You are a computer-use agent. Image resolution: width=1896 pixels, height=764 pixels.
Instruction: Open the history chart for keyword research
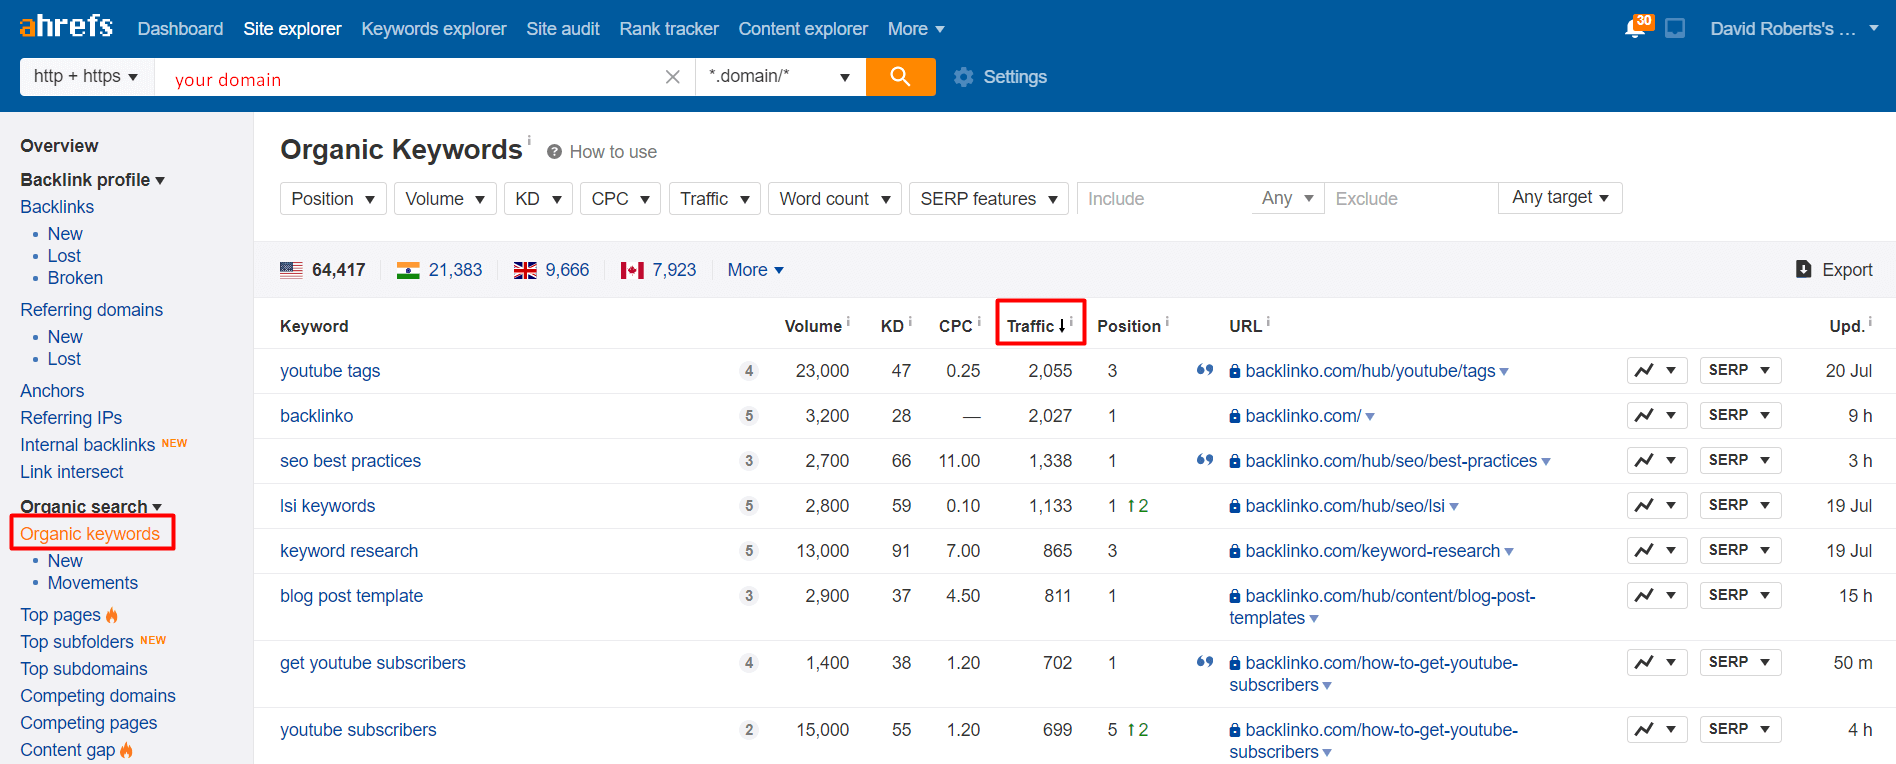[1657, 550]
